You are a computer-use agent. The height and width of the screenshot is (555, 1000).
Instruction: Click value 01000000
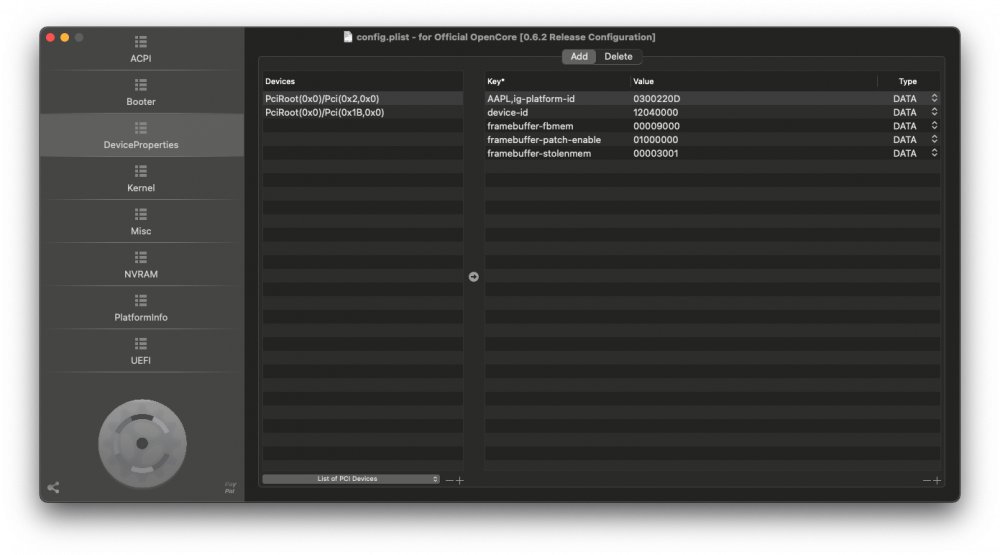tap(656, 140)
